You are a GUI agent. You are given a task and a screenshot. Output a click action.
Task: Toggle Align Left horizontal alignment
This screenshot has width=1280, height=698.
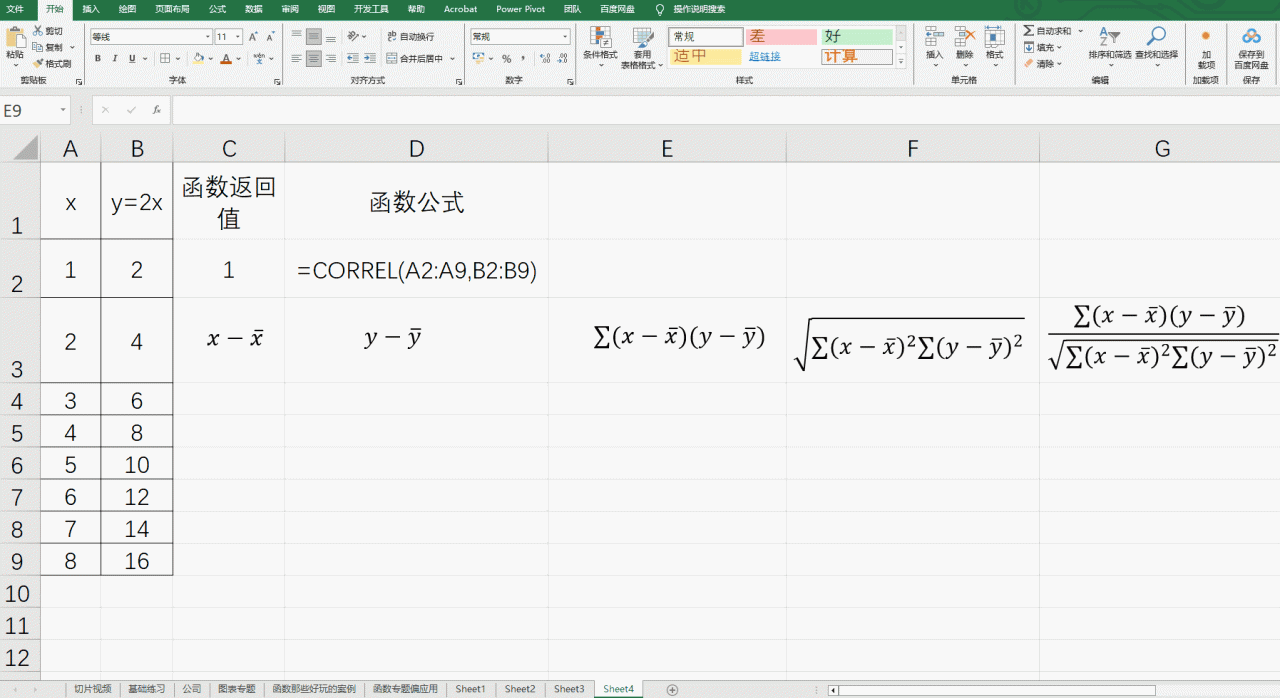tap(296, 59)
